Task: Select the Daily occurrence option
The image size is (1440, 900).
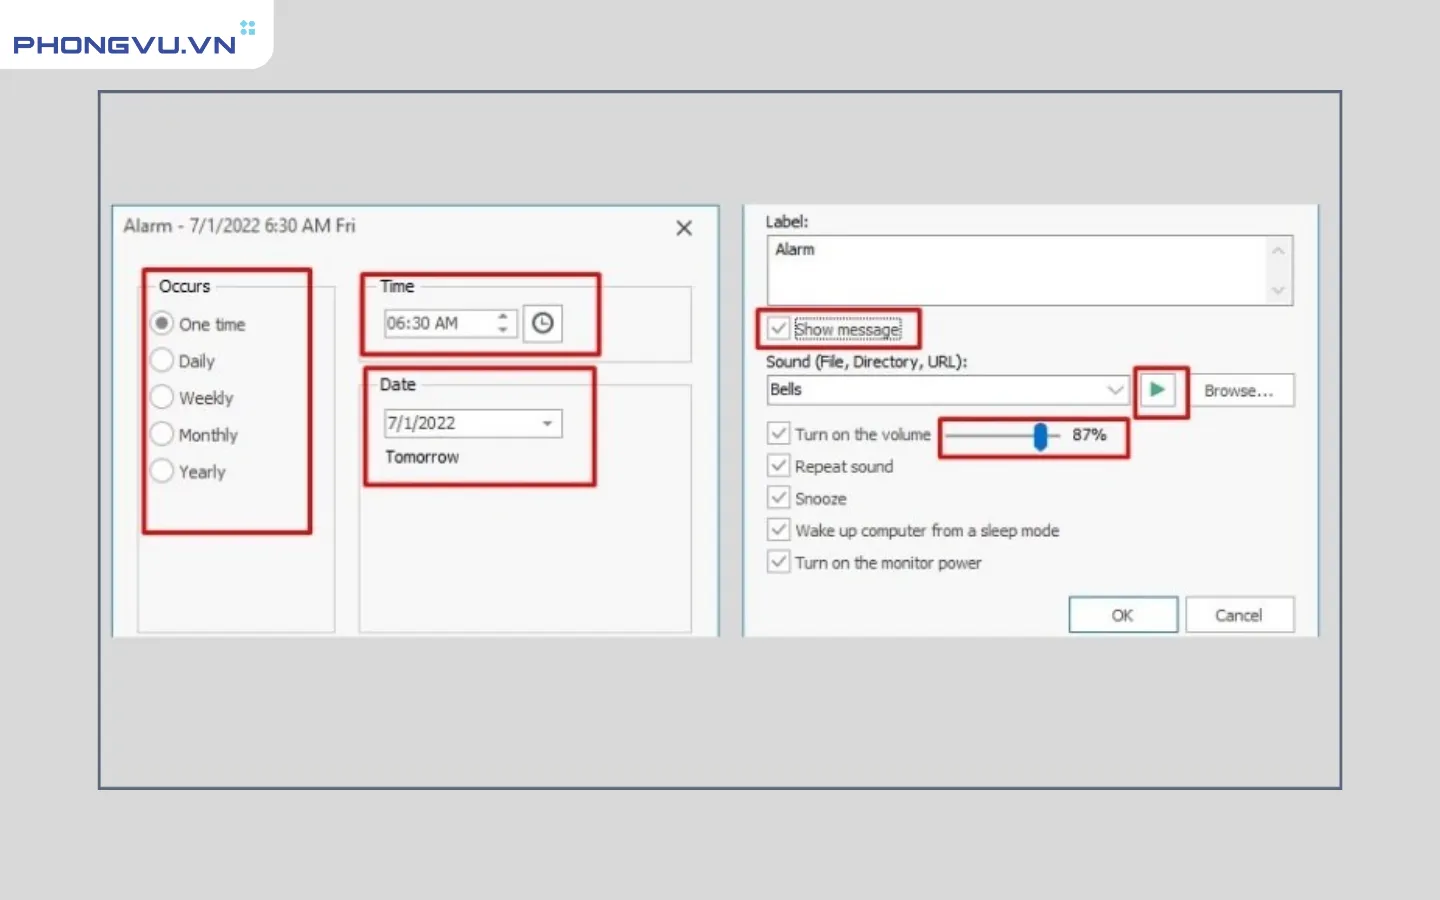Action: 162,360
